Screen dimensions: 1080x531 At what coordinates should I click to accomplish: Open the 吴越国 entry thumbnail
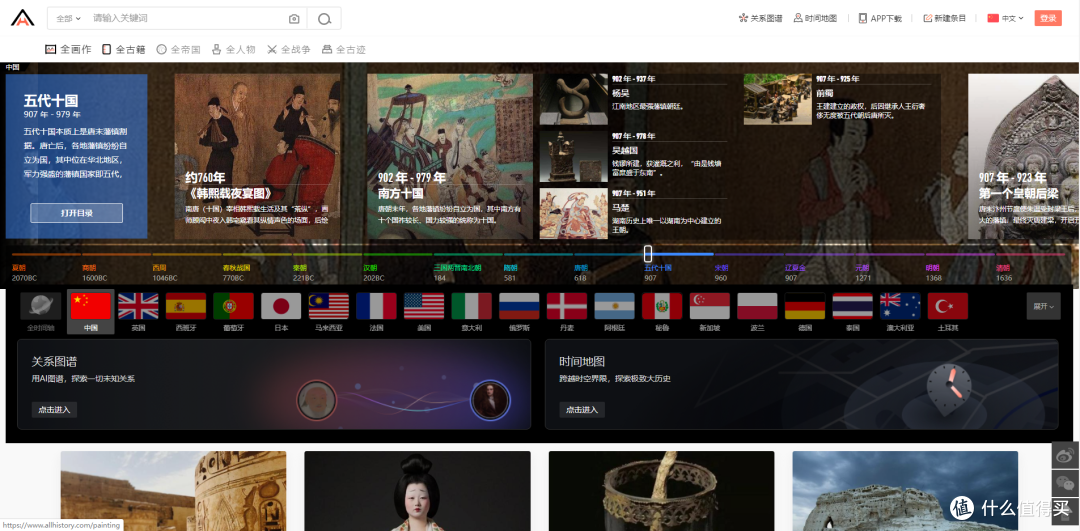tap(574, 156)
